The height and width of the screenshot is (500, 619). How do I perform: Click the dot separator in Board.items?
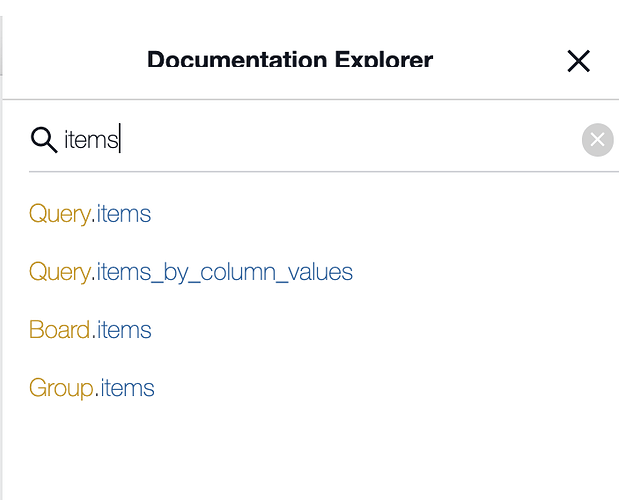[x=94, y=337]
